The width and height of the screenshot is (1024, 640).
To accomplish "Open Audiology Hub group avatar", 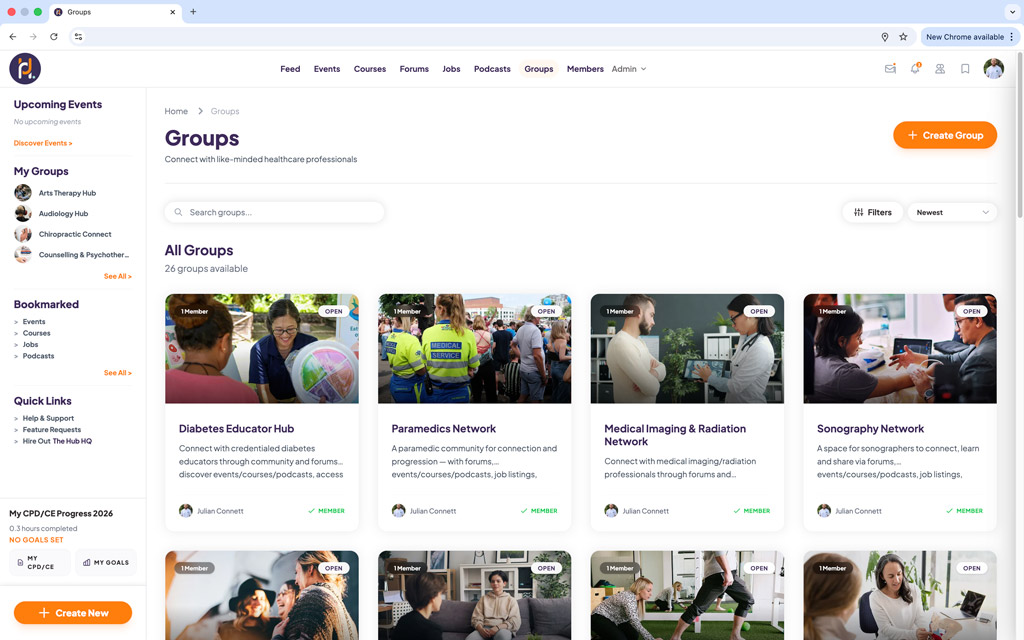I will point(23,214).
